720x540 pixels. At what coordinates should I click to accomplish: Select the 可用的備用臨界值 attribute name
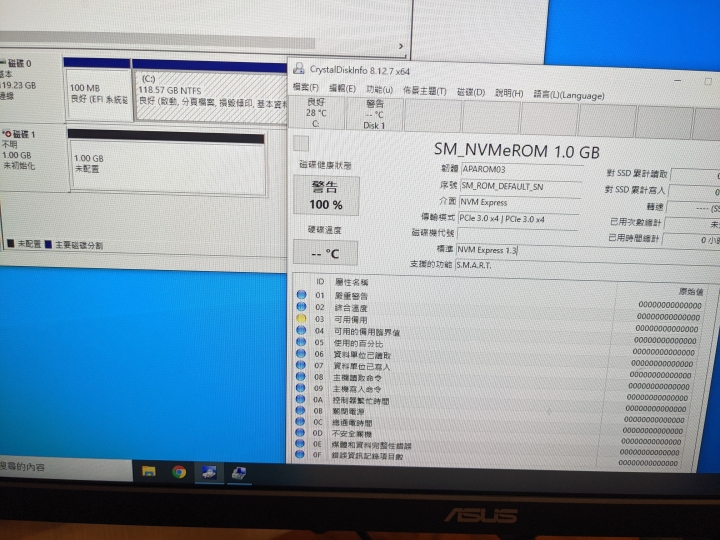point(366,332)
